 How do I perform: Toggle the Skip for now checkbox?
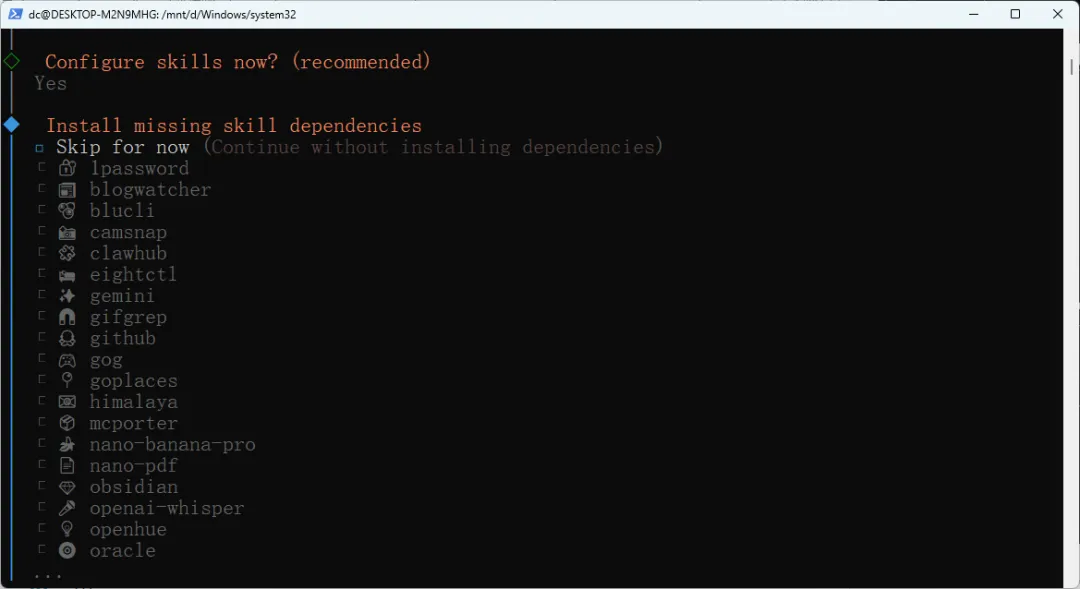click(x=39, y=148)
